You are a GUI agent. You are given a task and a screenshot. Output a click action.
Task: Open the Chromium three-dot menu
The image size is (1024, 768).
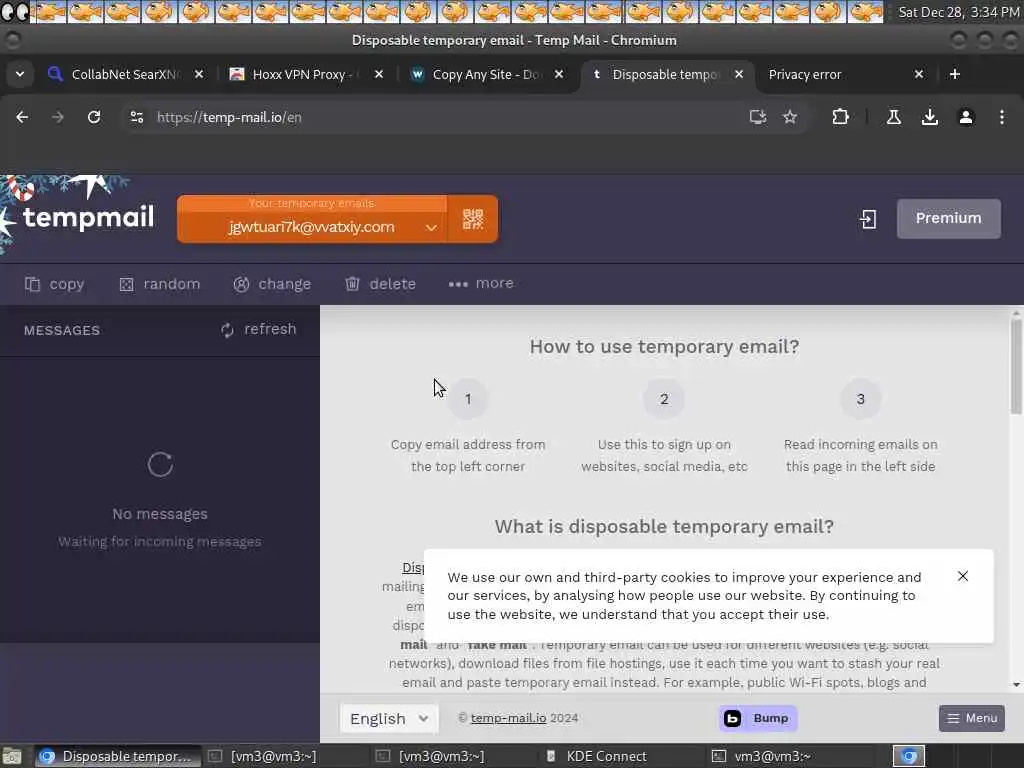tap(1002, 117)
